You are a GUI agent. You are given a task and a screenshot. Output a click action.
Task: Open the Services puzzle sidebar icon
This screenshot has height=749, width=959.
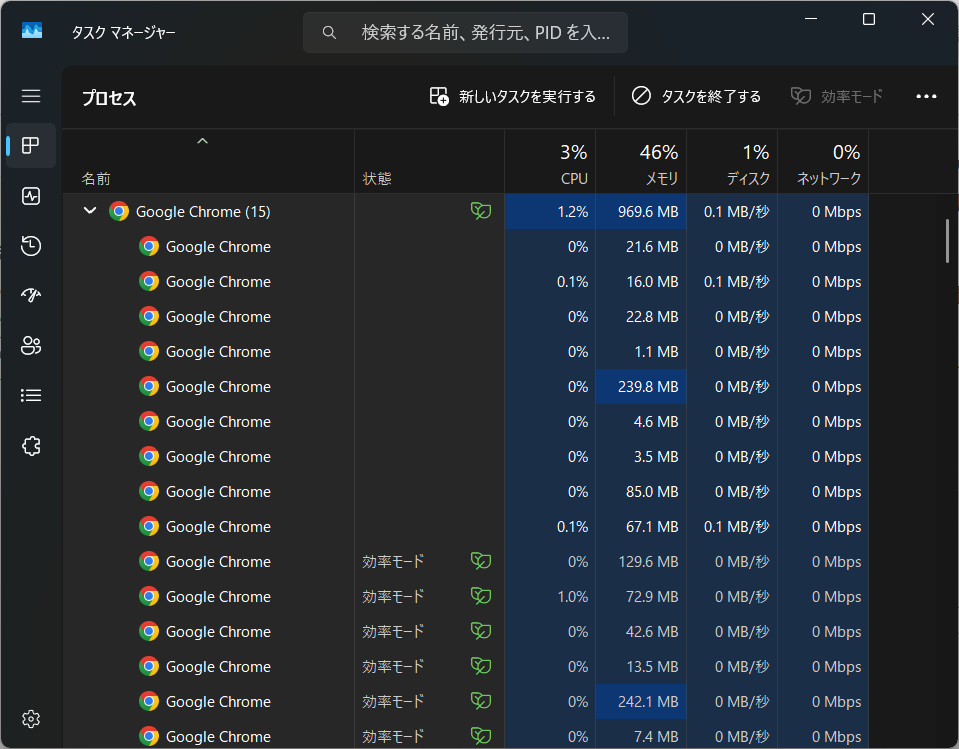point(31,446)
